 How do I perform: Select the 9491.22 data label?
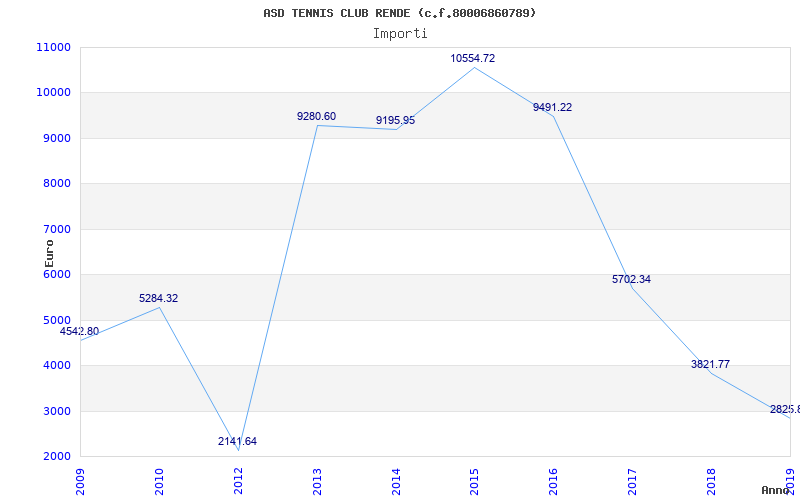[x=553, y=107]
